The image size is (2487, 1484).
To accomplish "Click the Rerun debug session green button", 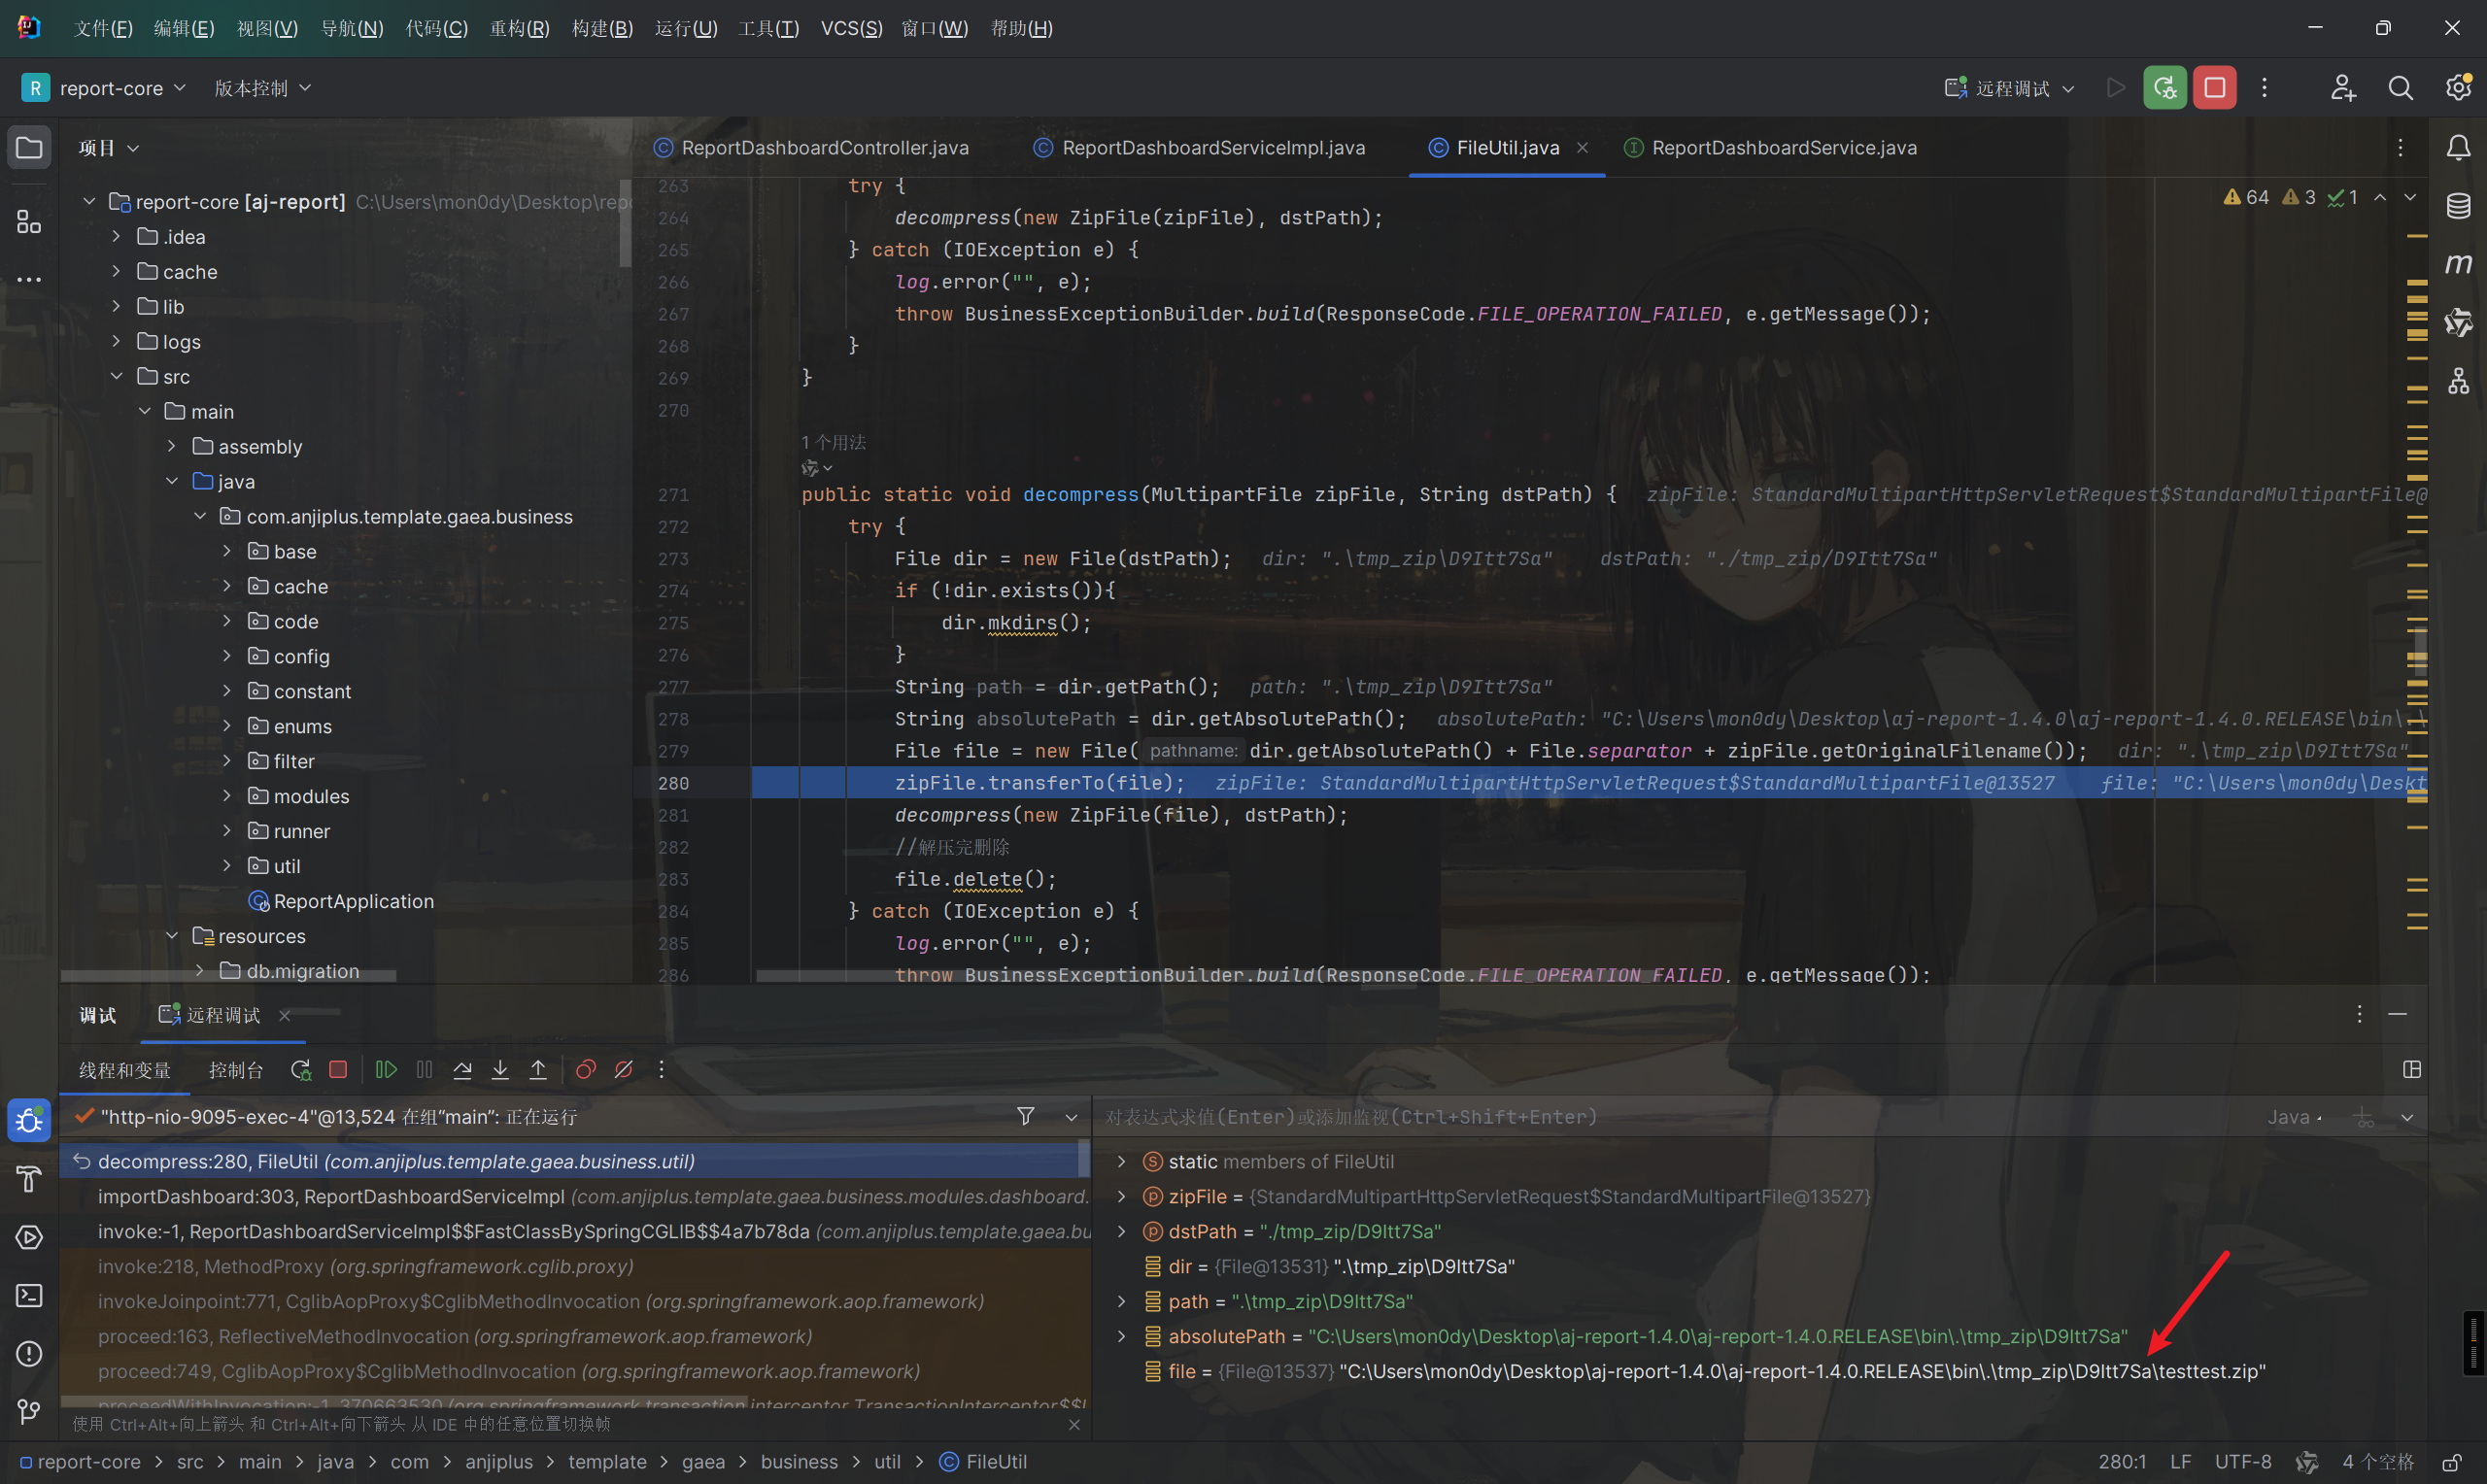I will 2164,88.
